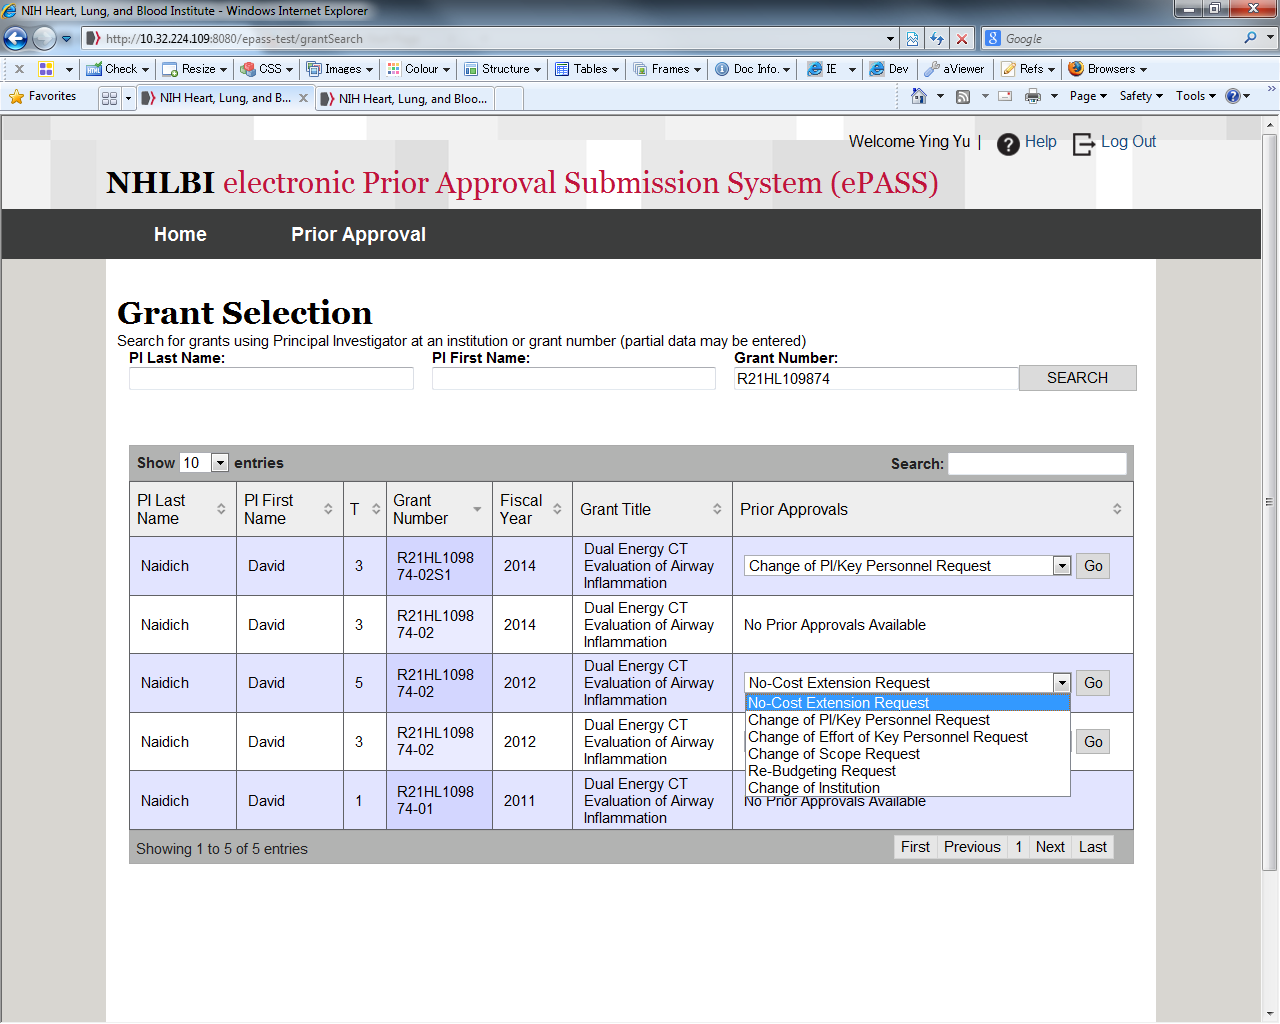Open the Show entries count dropdown
Screen dimensions: 1280x1024
point(204,463)
